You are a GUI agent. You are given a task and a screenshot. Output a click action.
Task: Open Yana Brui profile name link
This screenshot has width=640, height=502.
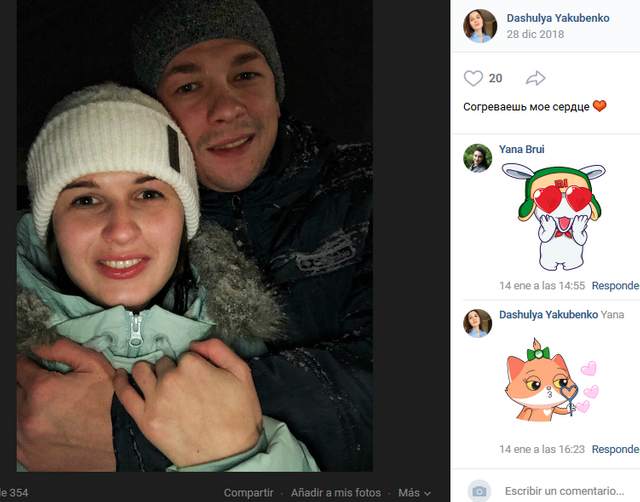522,149
